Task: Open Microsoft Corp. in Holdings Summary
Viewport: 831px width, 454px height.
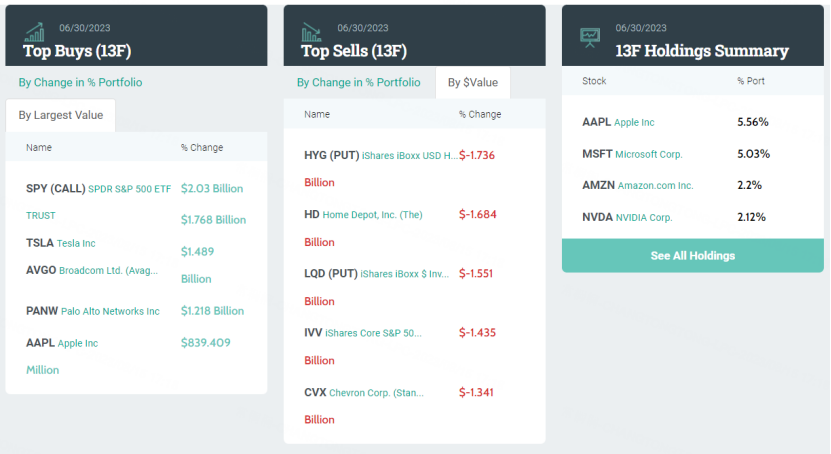Action: click(x=648, y=154)
